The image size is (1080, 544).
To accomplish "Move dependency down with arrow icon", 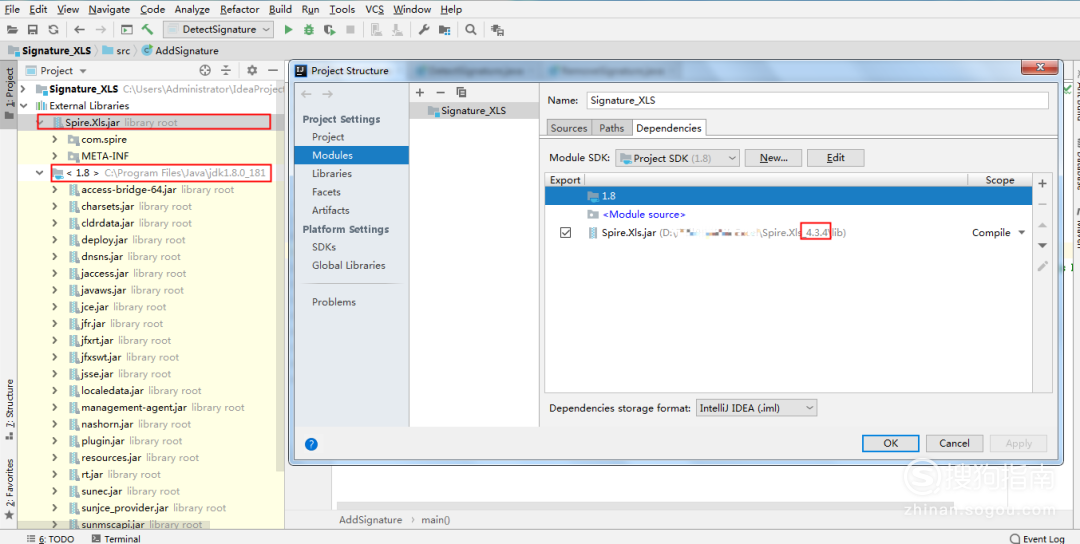I will point(1042,245).
